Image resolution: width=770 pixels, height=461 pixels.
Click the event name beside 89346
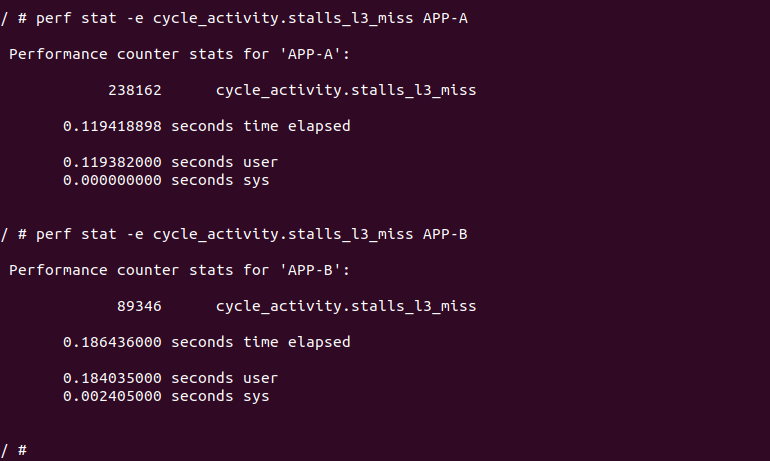click(345, 306)
